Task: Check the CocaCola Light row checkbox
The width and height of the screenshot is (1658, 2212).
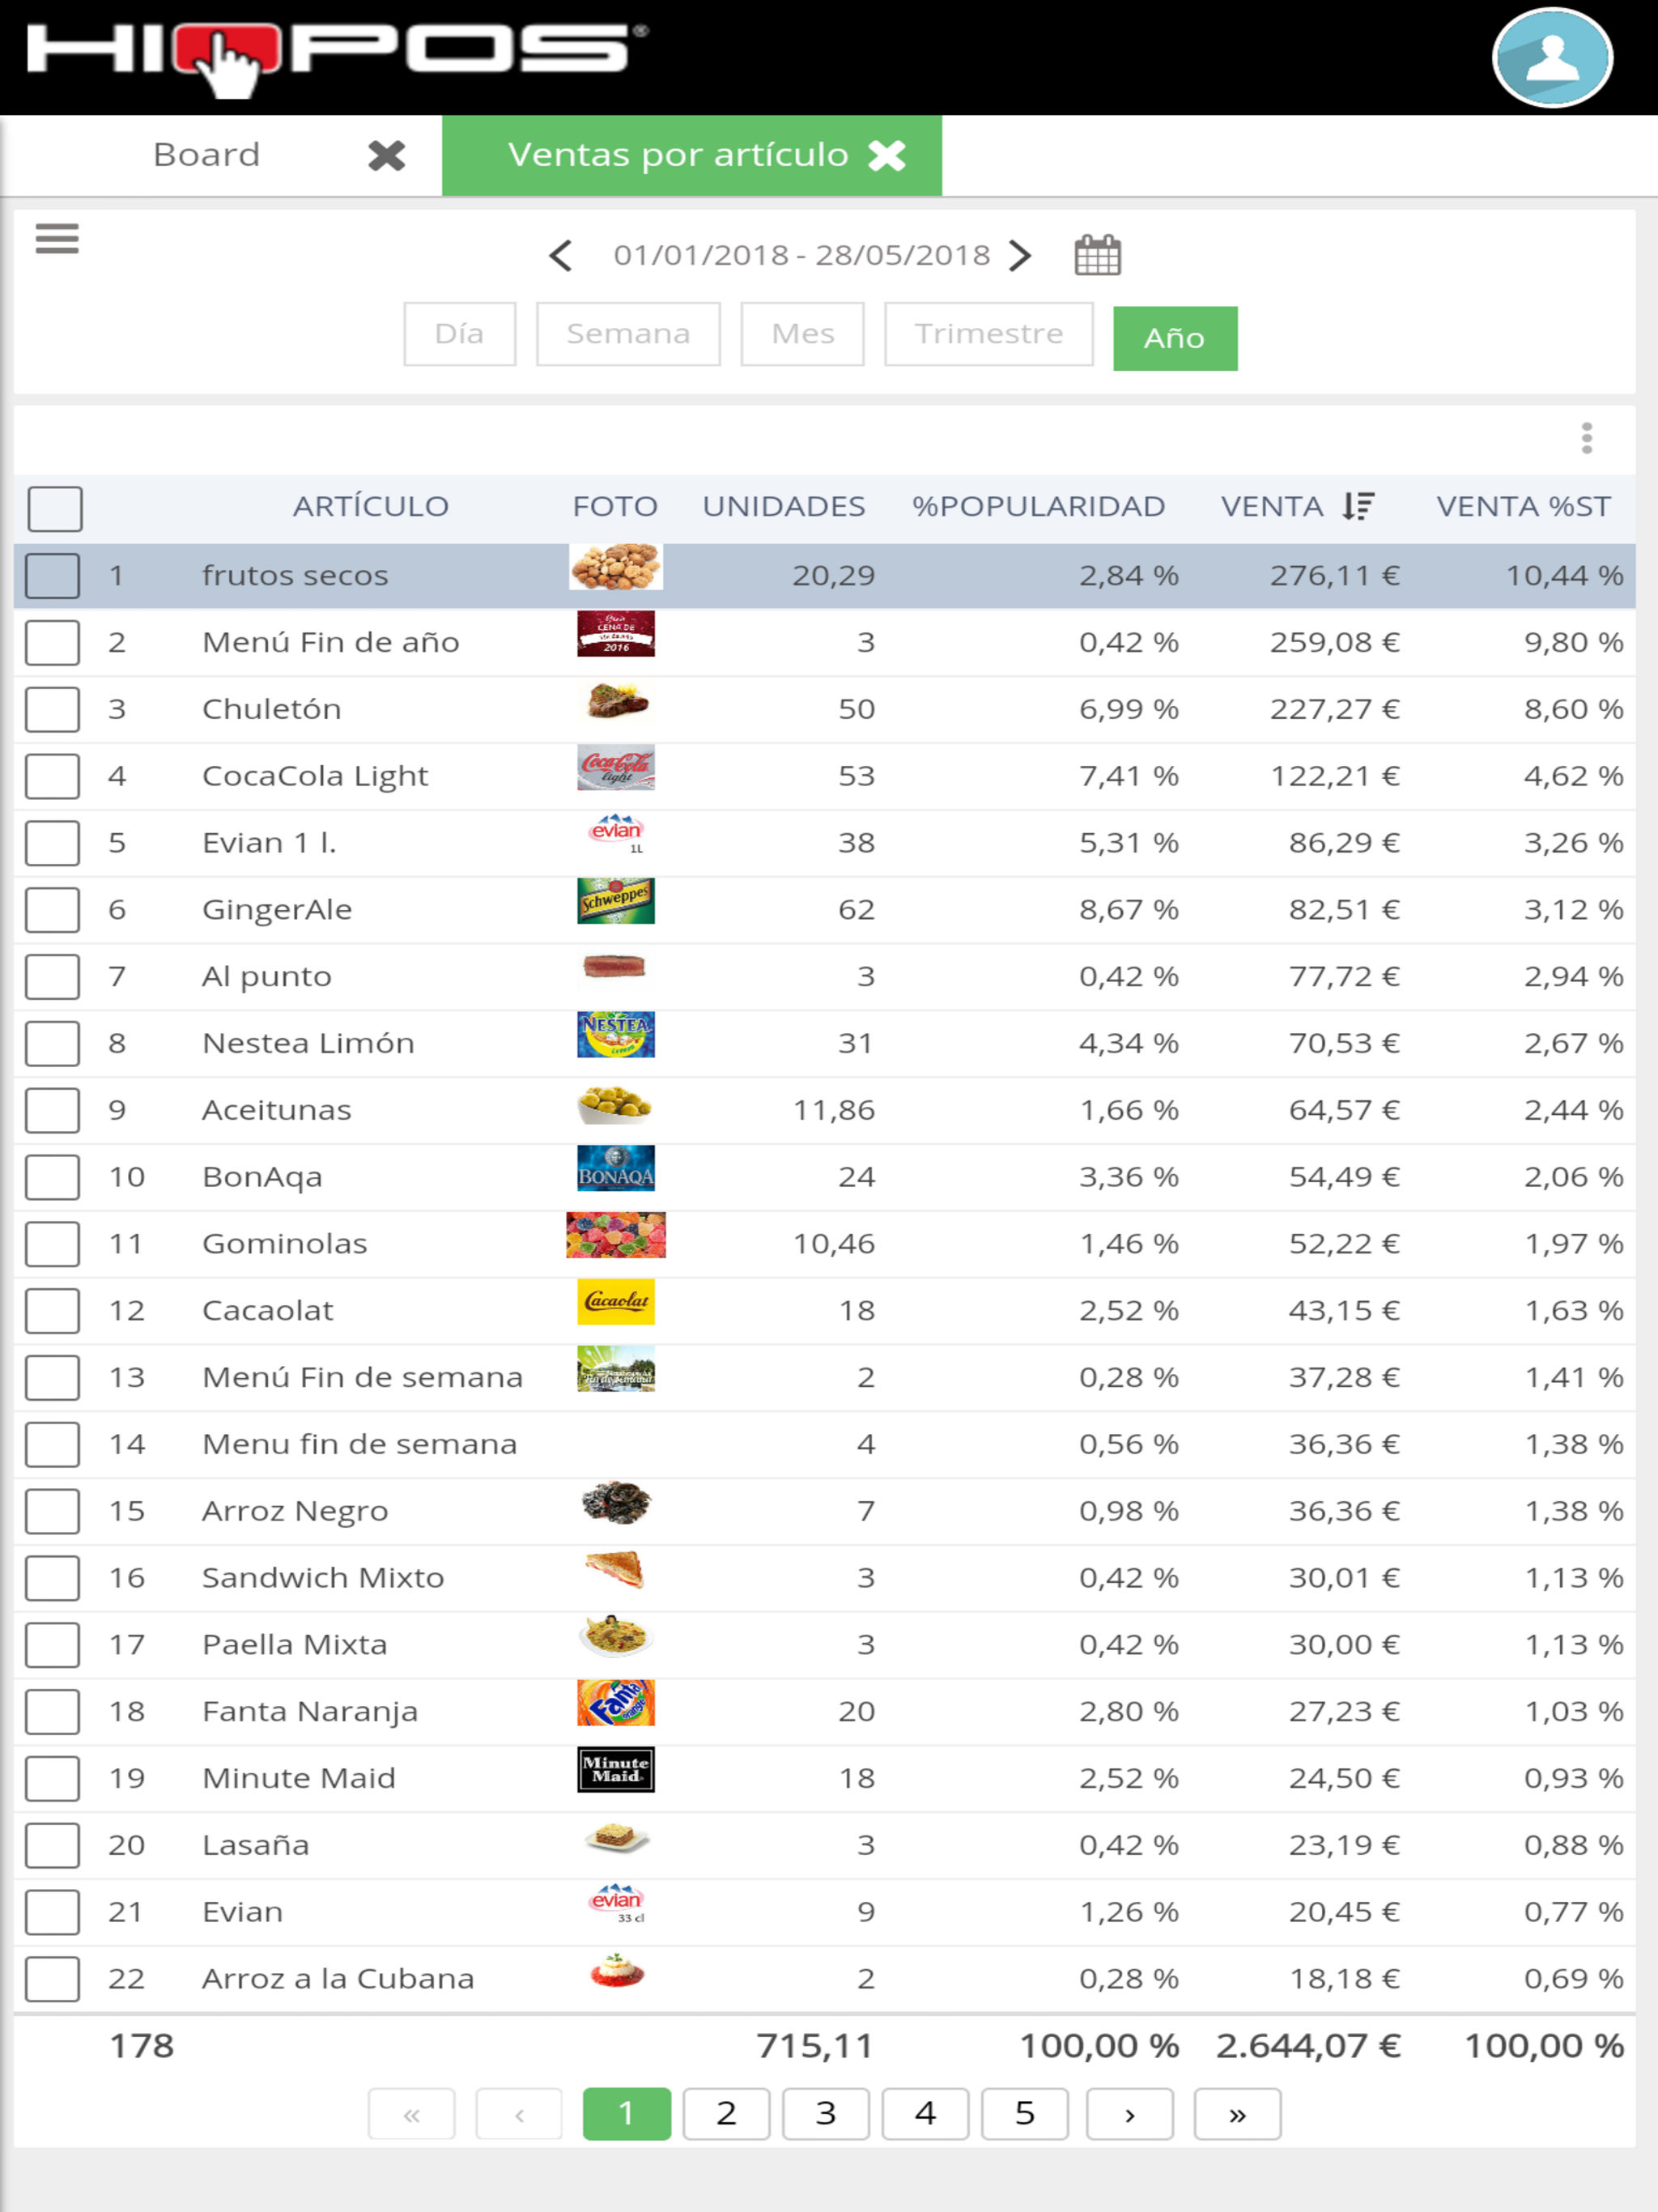Action: point(53,776)
